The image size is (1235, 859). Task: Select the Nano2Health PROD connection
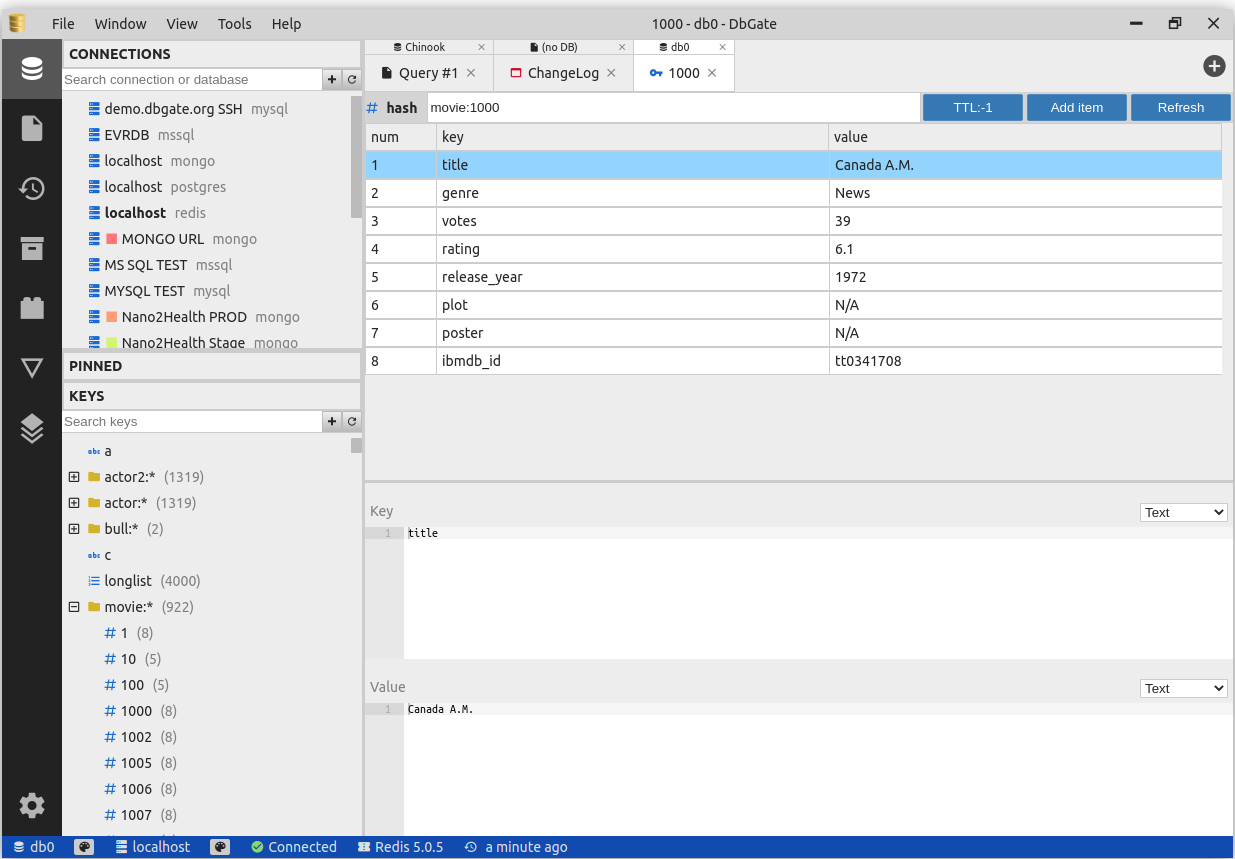click(194, 317)
